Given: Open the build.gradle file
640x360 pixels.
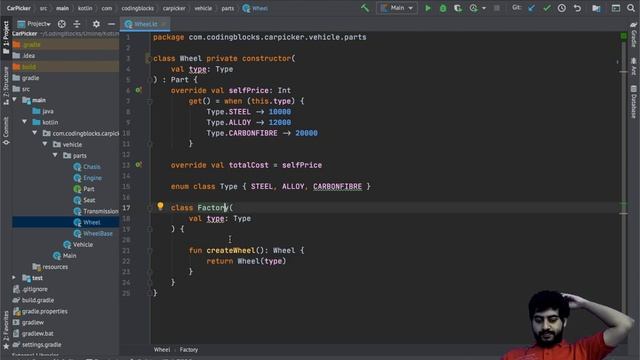Looking at the screenshot, I should coord(33,300).
